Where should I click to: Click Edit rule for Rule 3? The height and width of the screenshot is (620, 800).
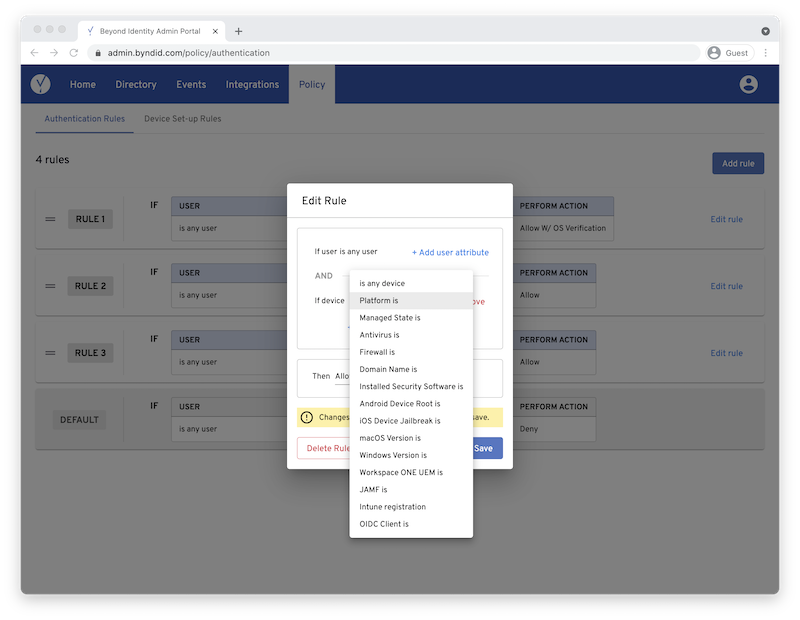[x=727, y=353]
